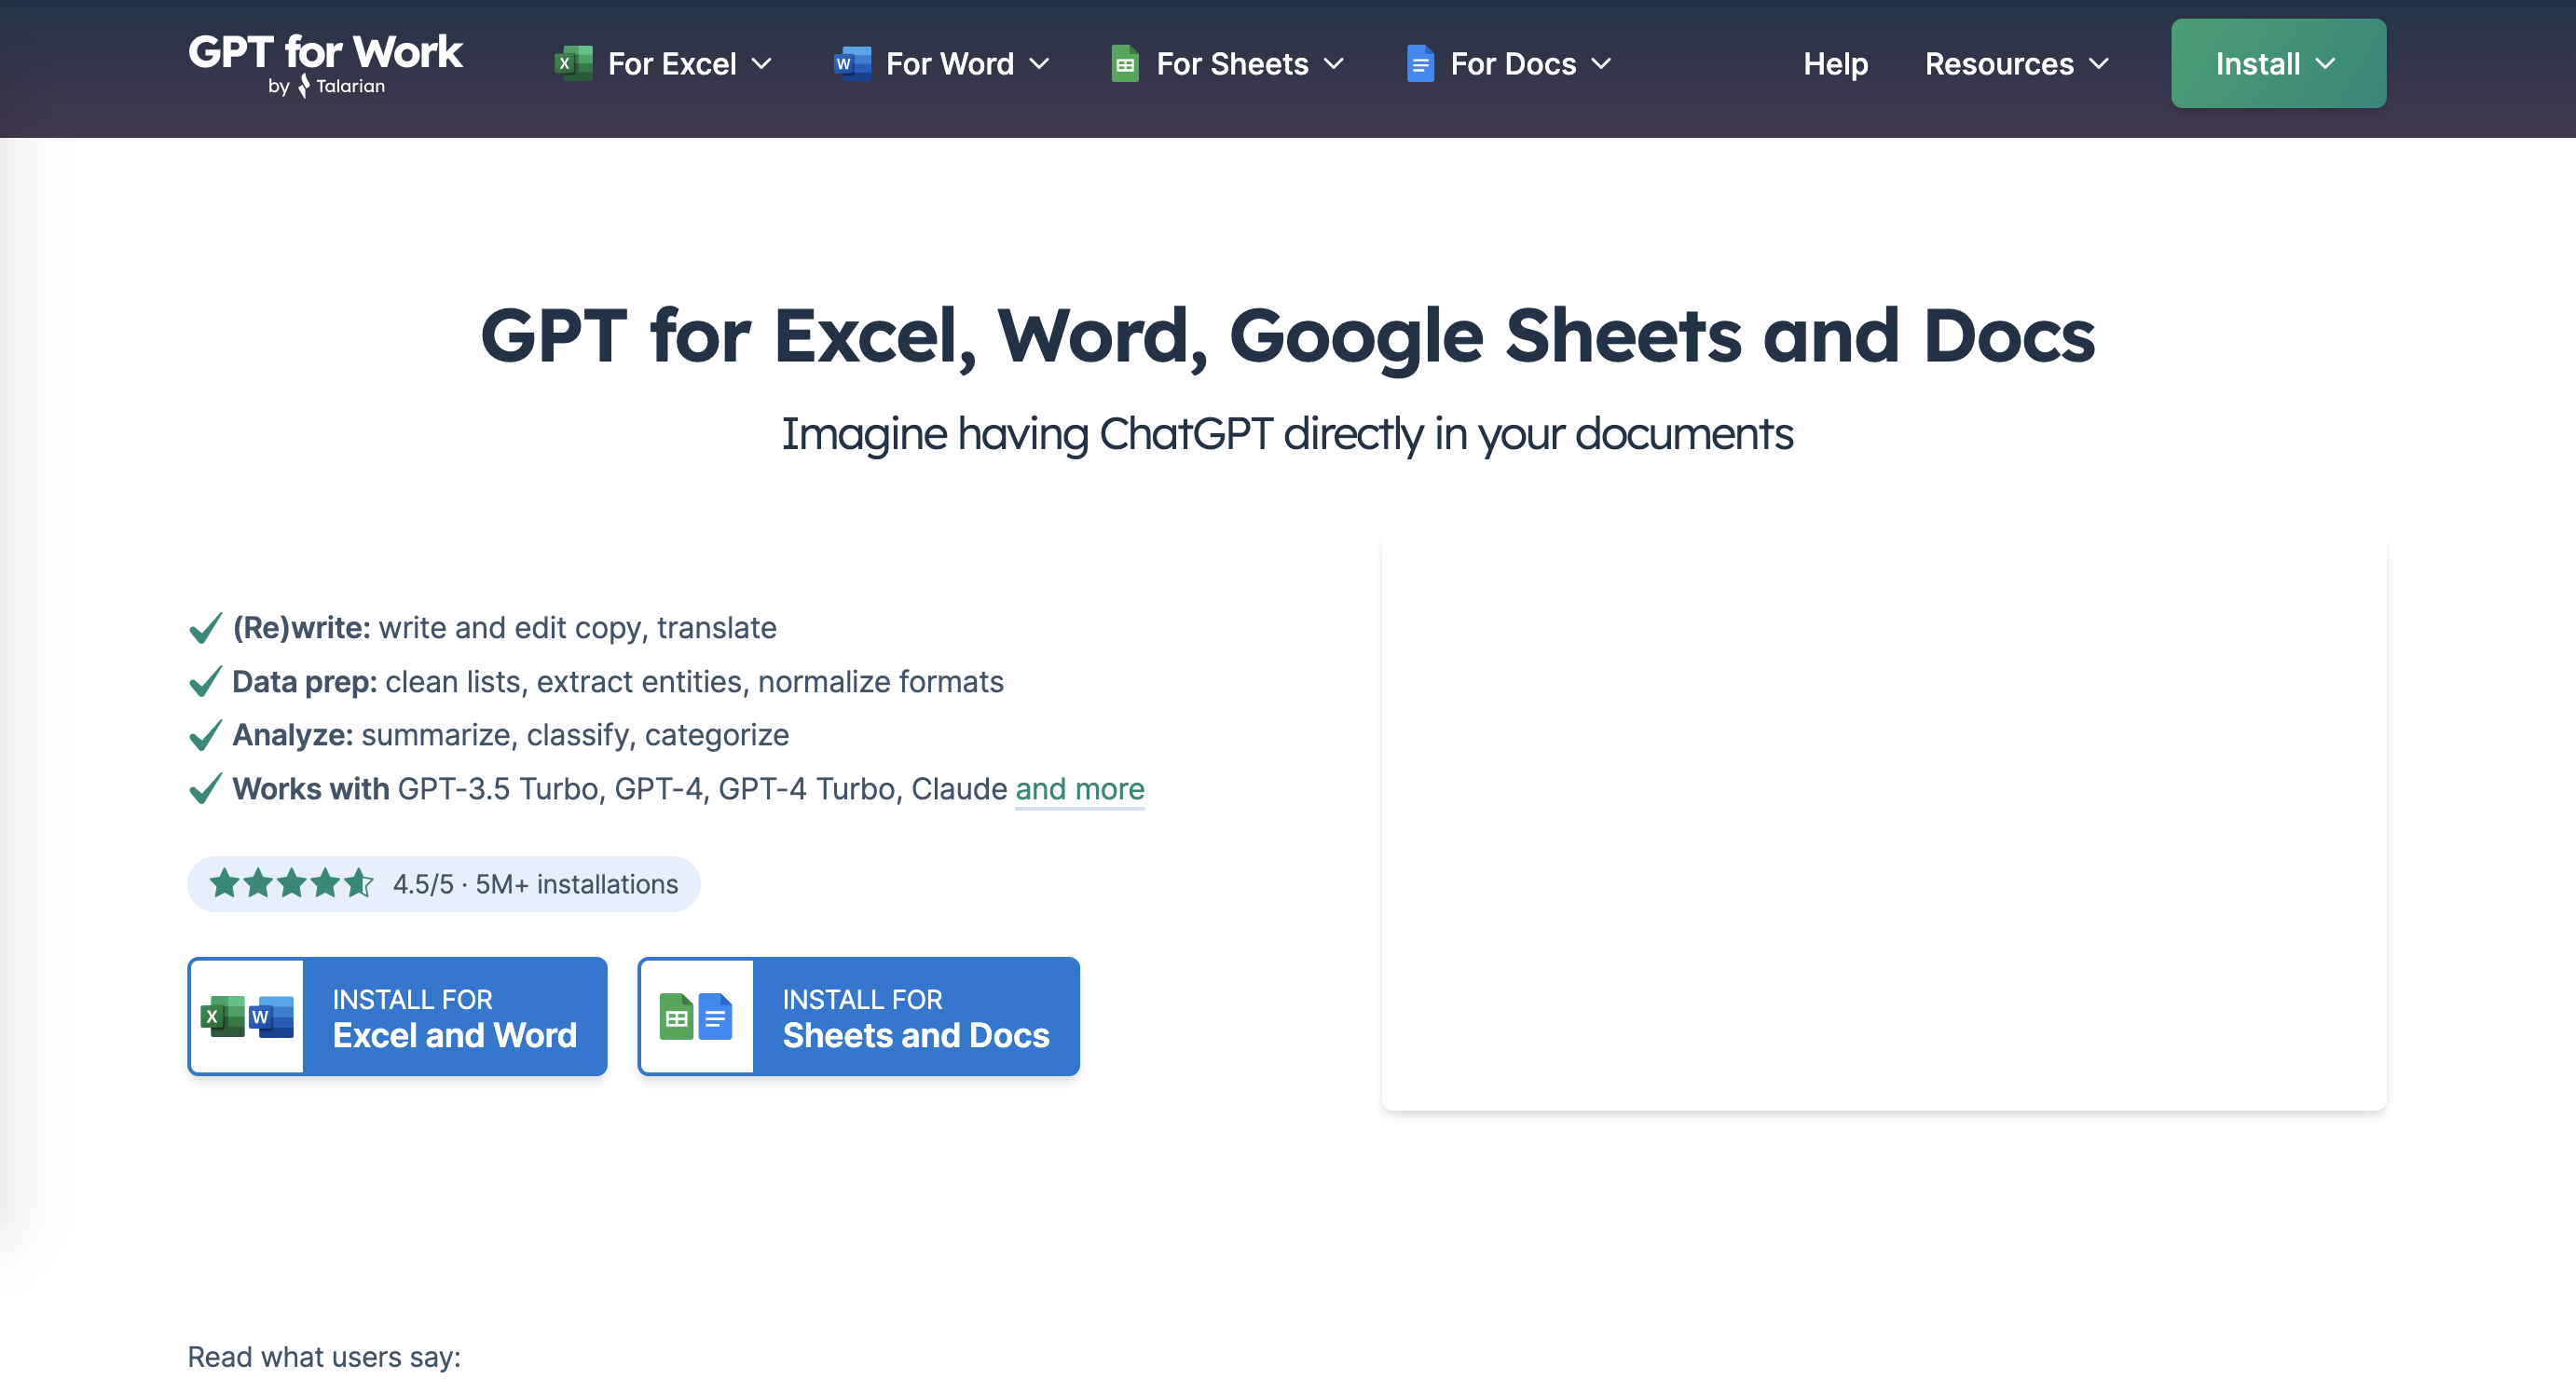
Task: Click the 4.5/5 · 5M+ installations badge
Action: tap(444, 884)
